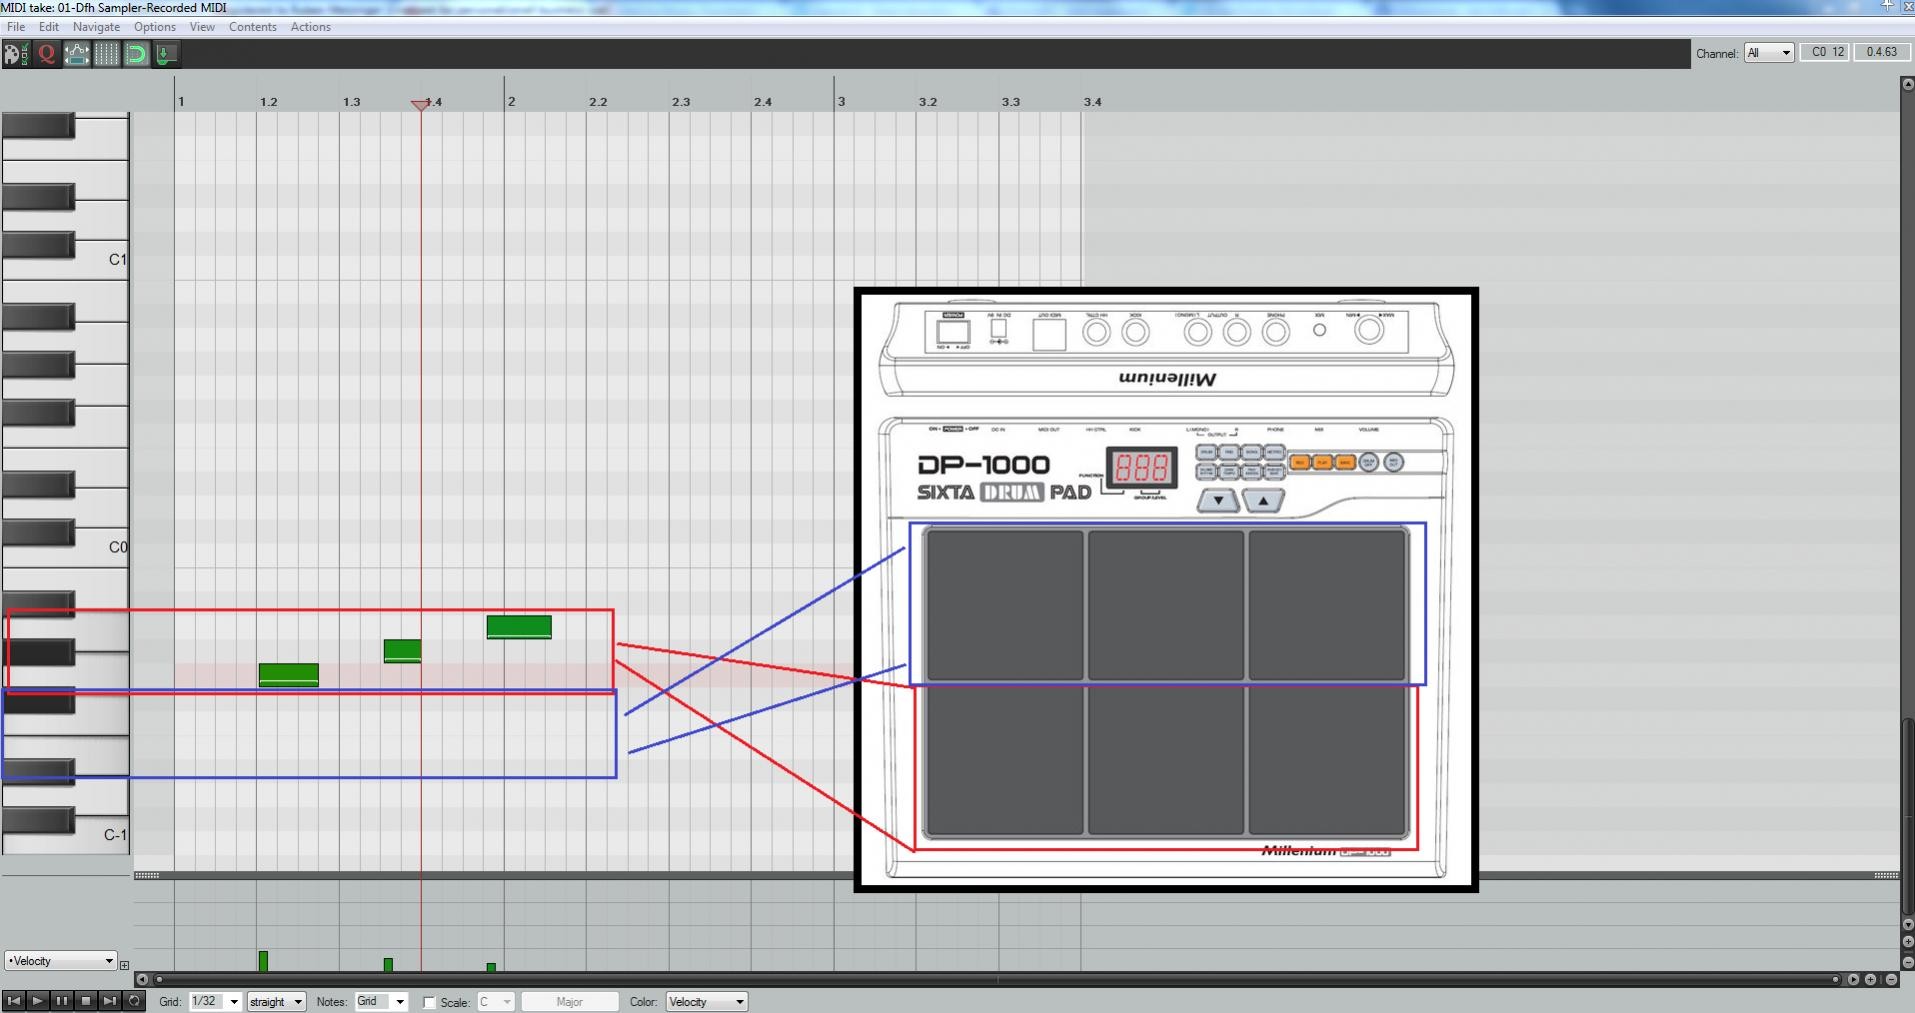Click ruler position 2.3
The height and width of the screenshot is (1013, 1915).
click(x=681, y=102)
